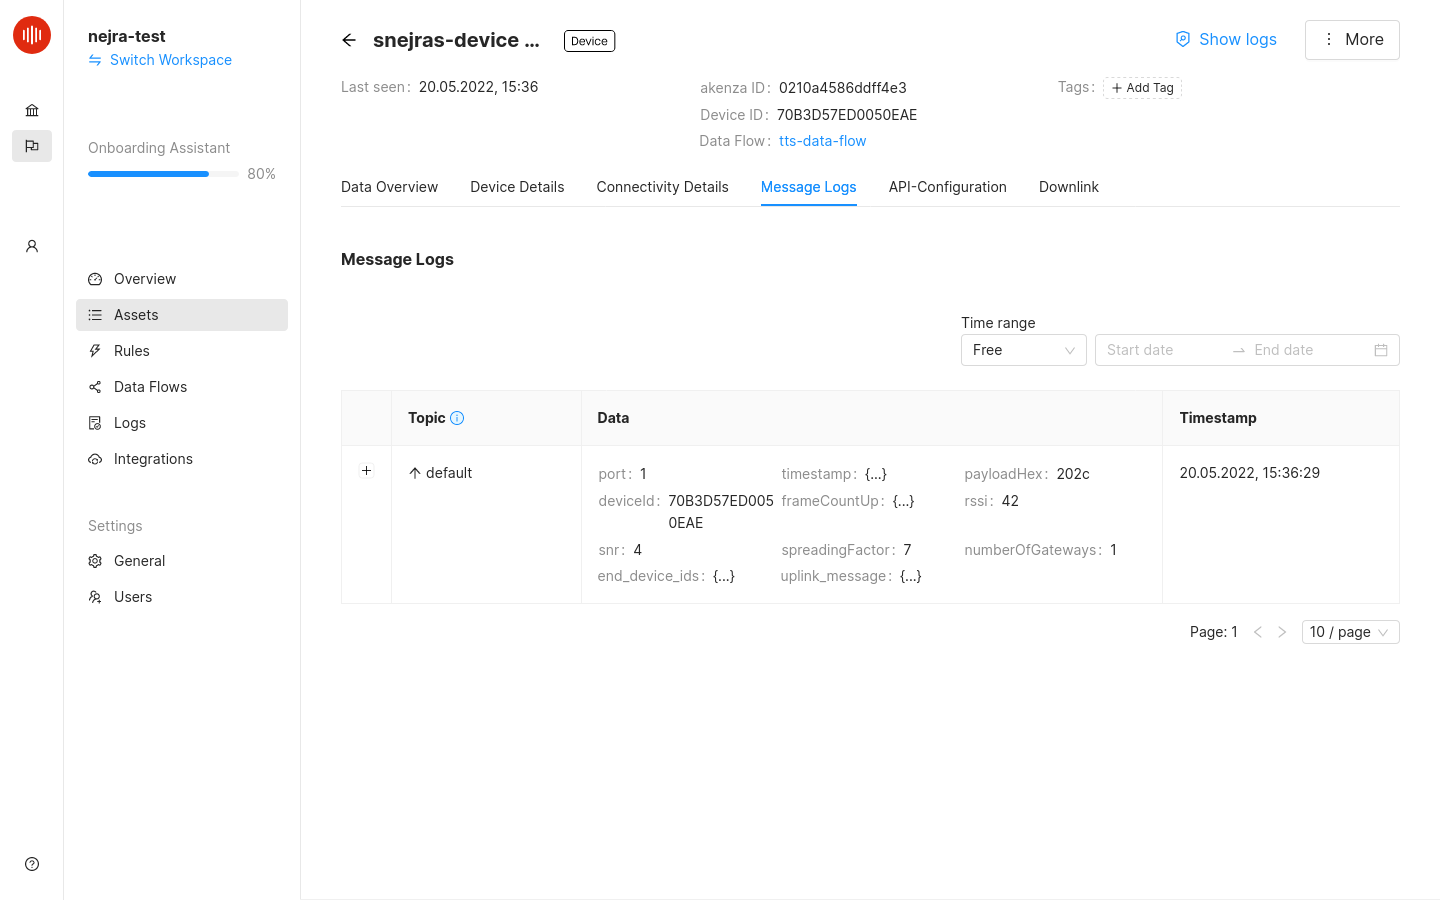Screen dimensions: 1440x900
Task: Click the user profile icon in left rail
Action: [x=32, y=246]
